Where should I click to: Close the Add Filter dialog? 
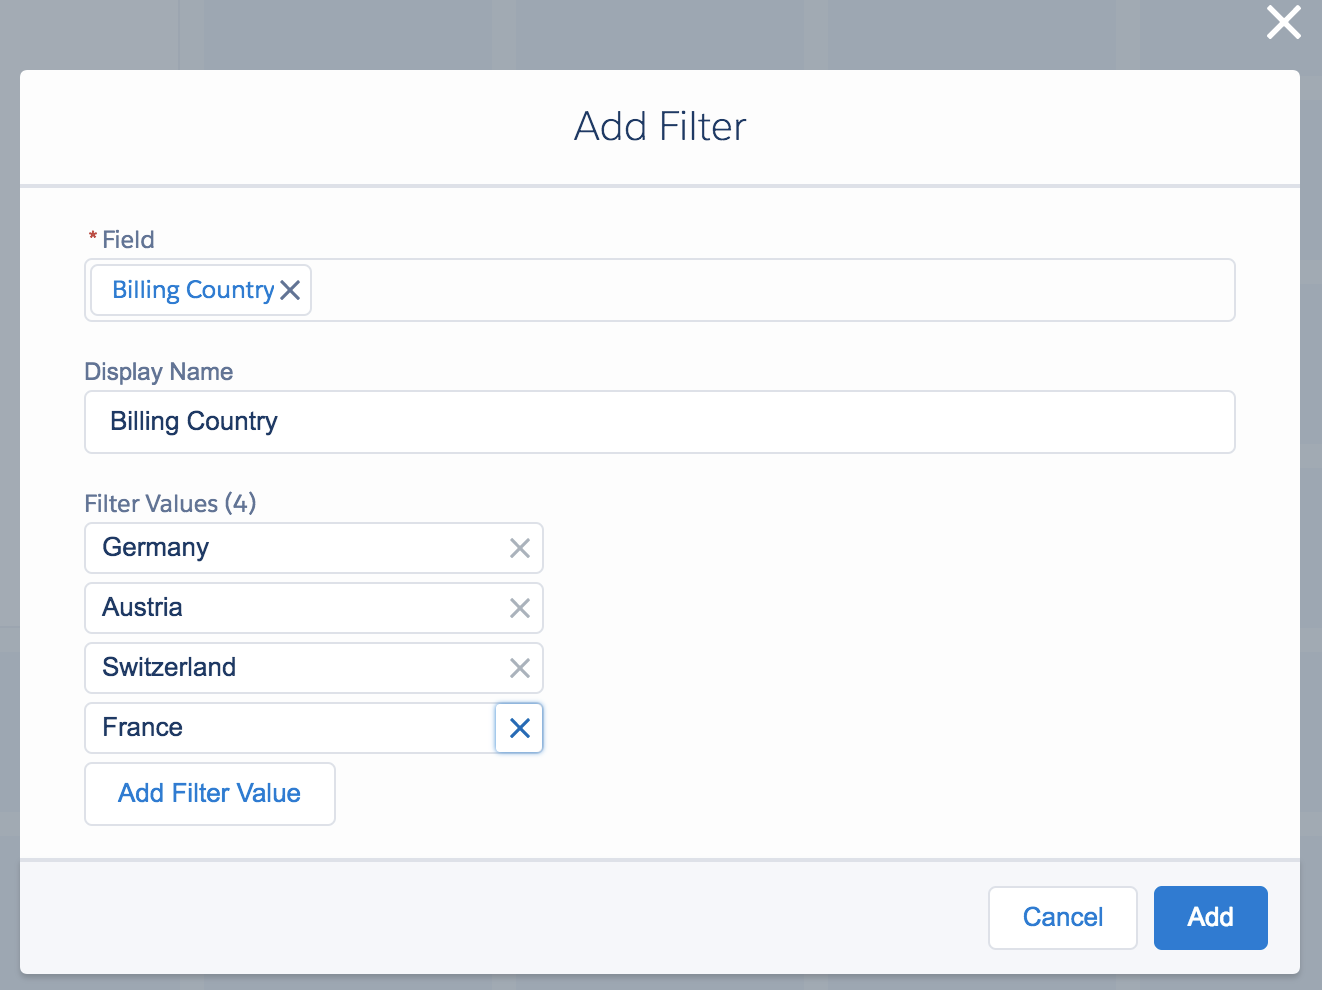pyautogui.click(x=1283, y=22)
